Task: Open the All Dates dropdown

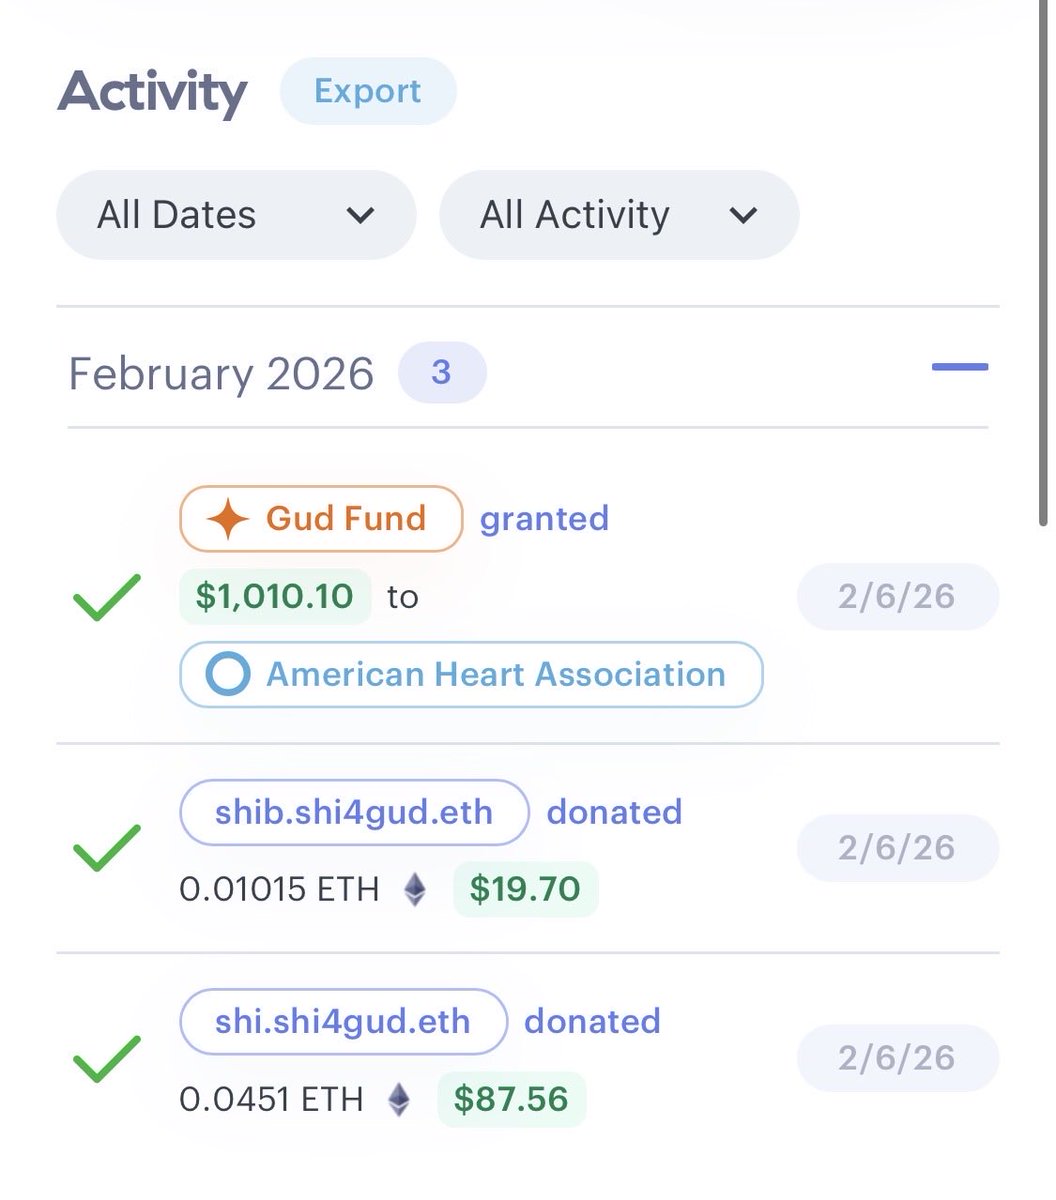Action: click(x=236, y=215)
